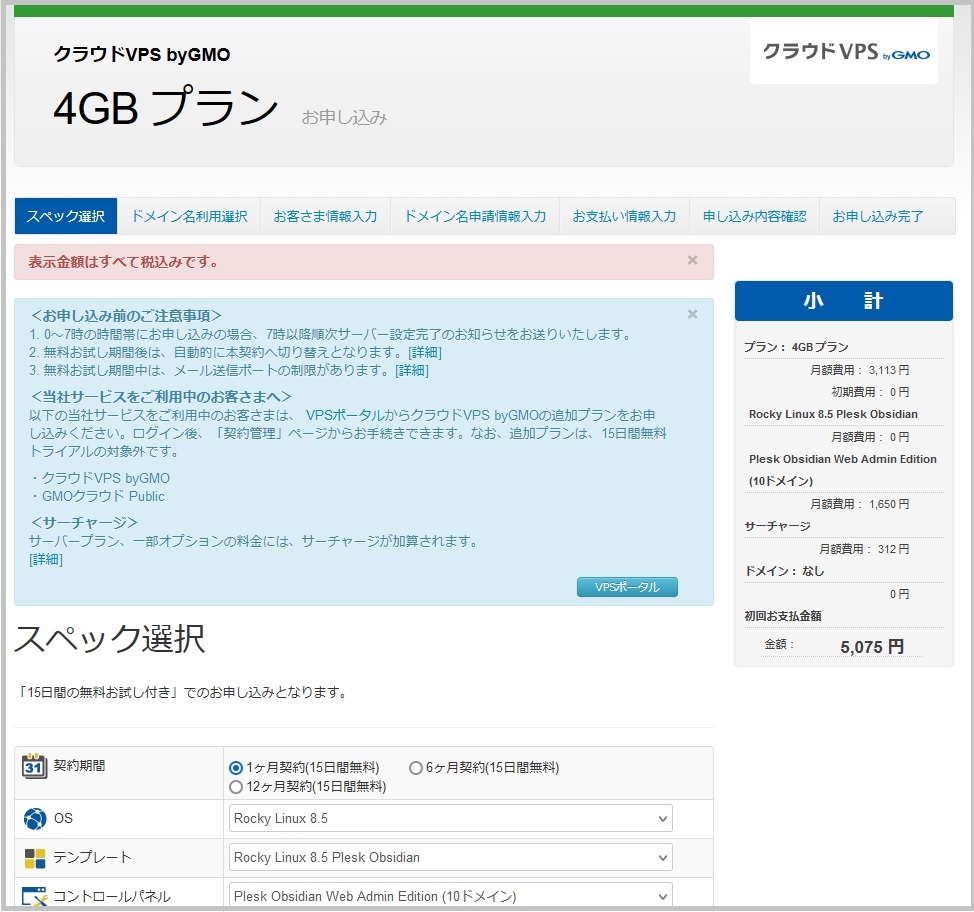Click the クラウドVPS byGMO logo

tap(845, 52)
